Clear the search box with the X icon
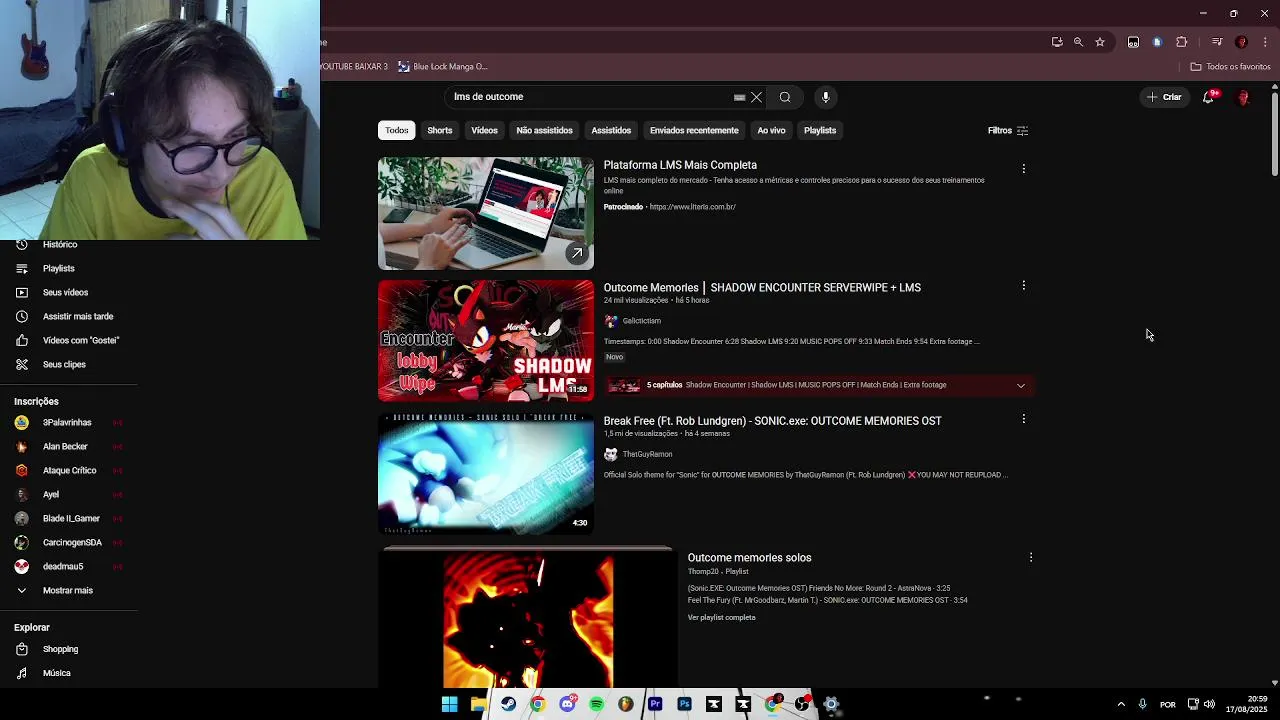Image resolution: width=1280 pixels, height=720 pixels. (756, 97)
